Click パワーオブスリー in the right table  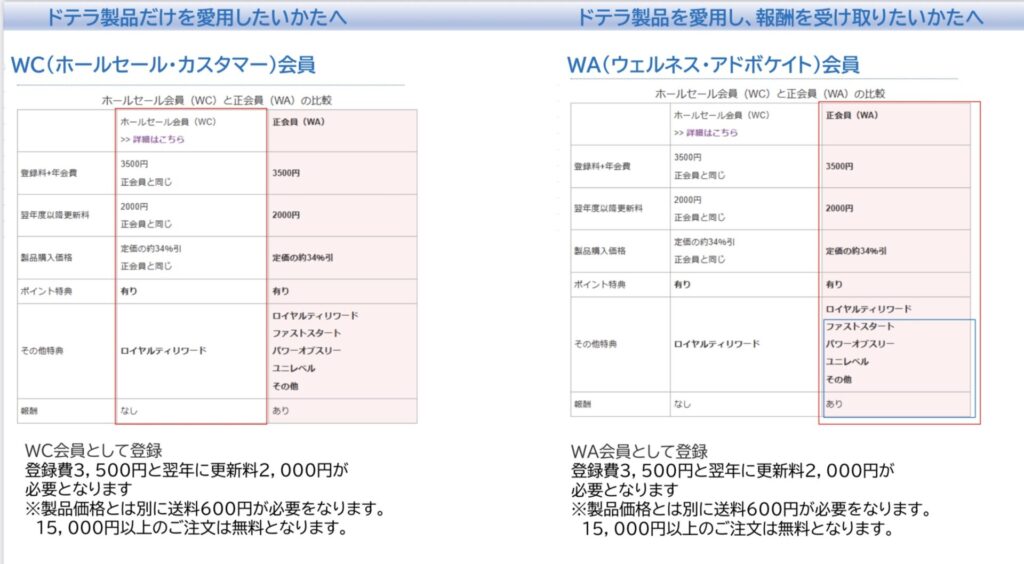(x=860, y=343)
